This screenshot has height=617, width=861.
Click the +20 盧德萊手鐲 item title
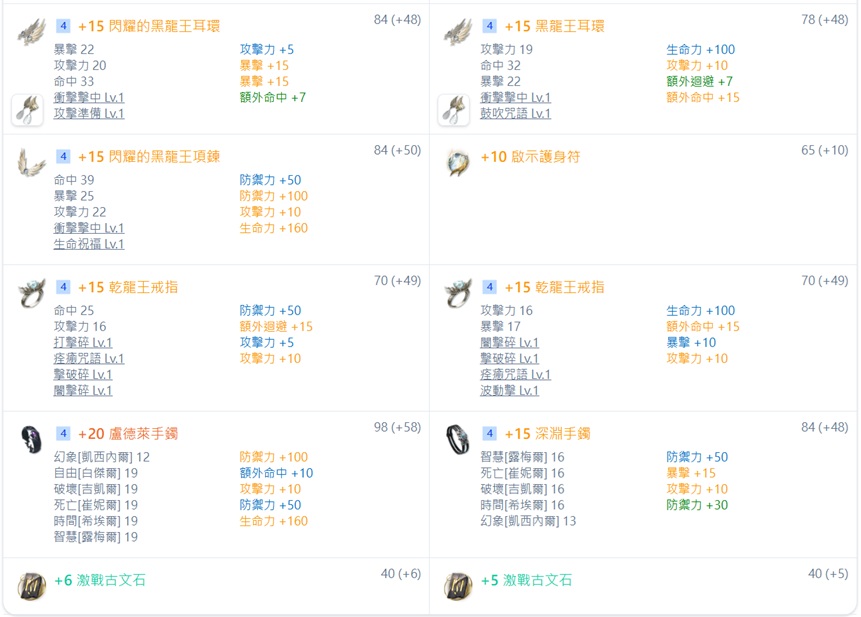(x=128, y=434)
